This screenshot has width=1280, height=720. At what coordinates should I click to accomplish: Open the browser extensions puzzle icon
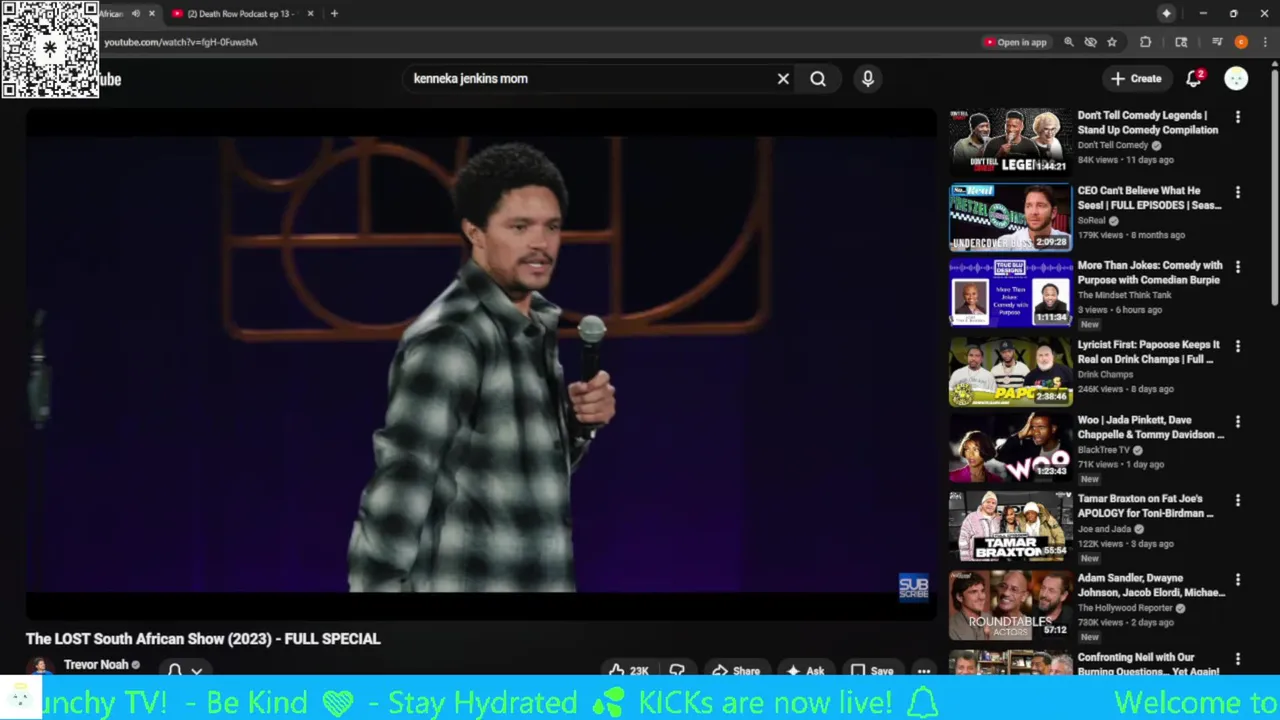pyautogui.click(x=1146, y=42)
